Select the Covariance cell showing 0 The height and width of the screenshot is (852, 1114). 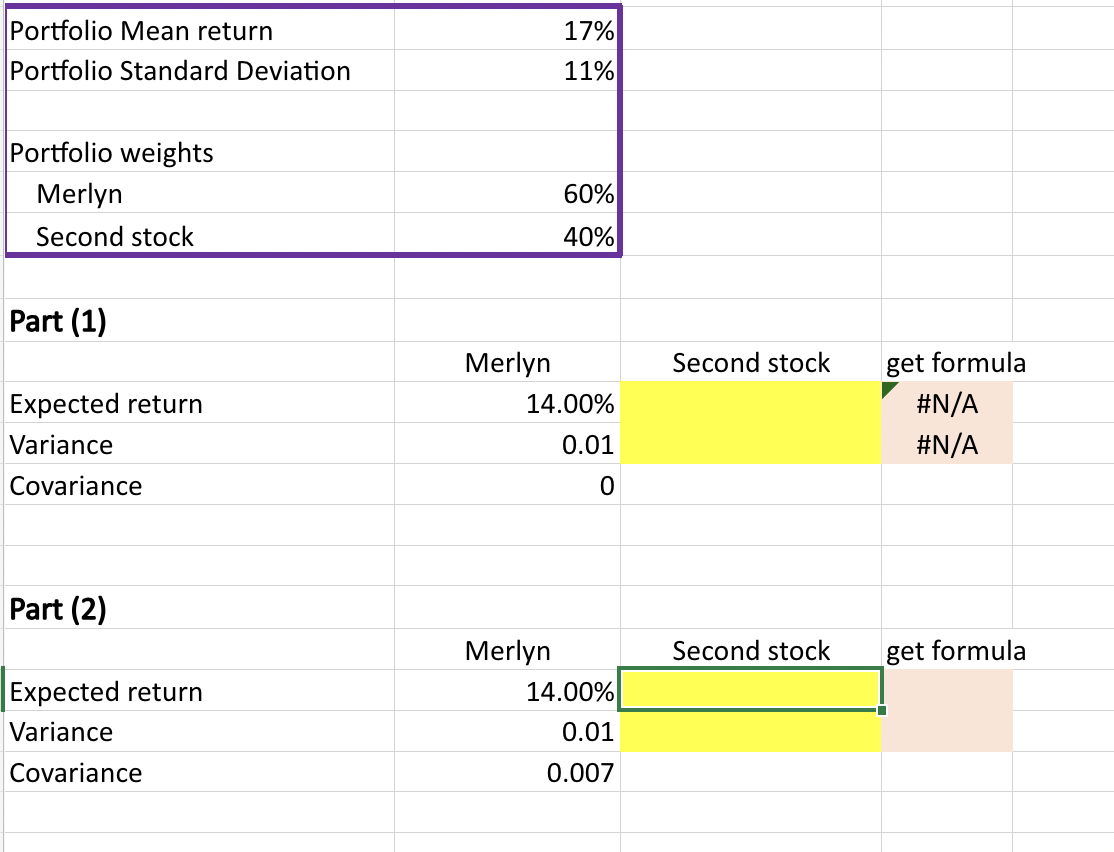point(507,486)
